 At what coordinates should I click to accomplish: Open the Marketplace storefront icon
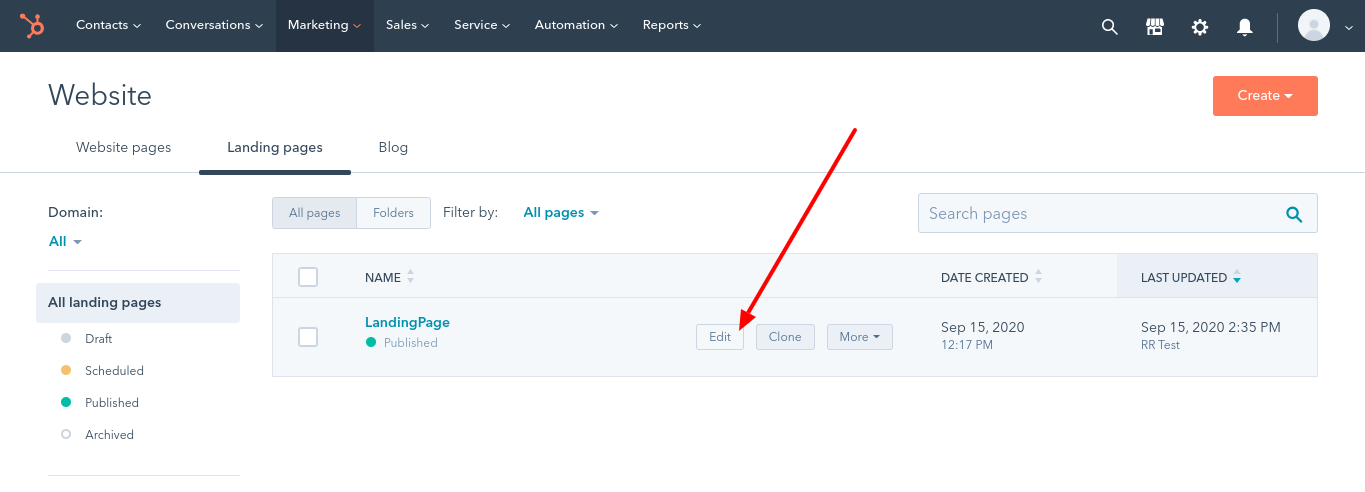tap(1154, 27)
